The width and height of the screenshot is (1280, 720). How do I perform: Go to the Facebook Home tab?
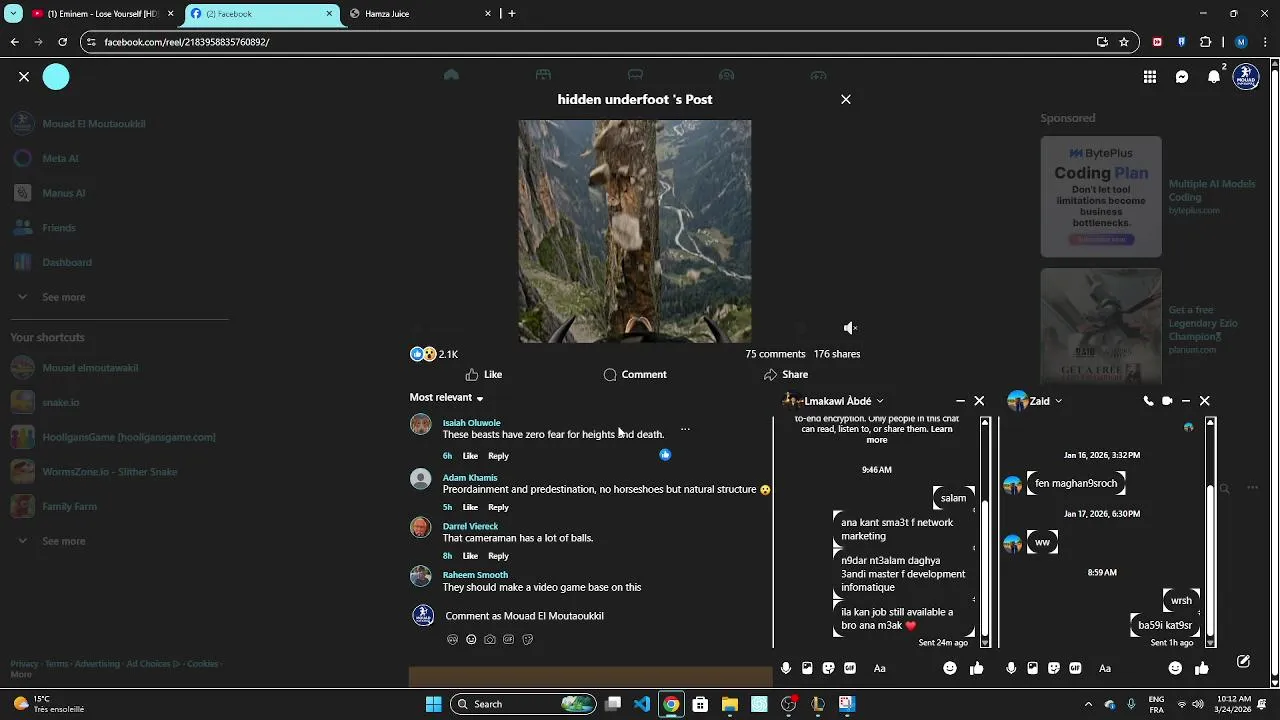pyautogui.click(x=451, y=75)
